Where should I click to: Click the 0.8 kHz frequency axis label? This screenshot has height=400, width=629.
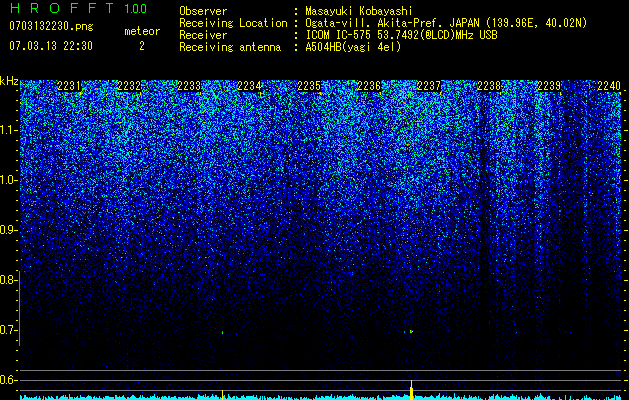(8, 280)
